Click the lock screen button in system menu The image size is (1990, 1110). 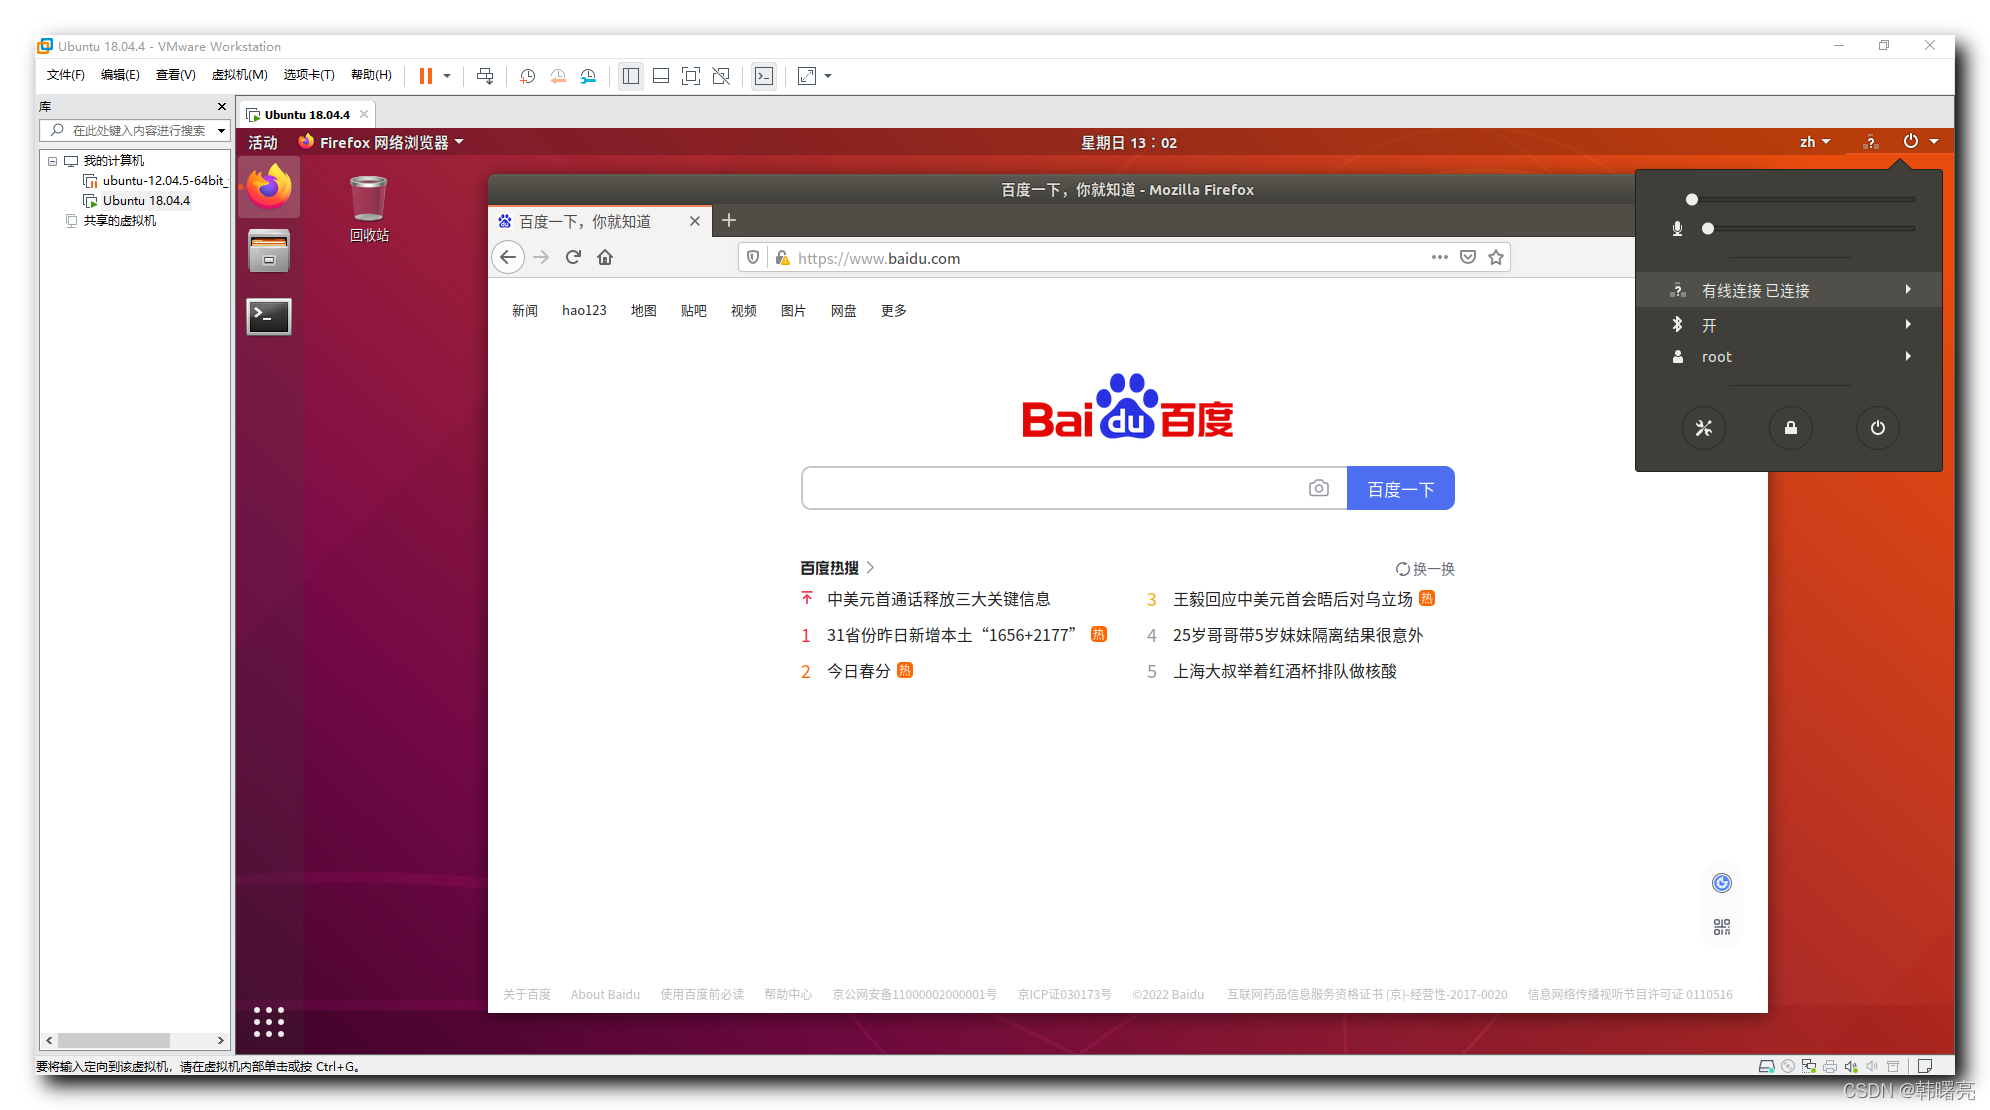1791,428
